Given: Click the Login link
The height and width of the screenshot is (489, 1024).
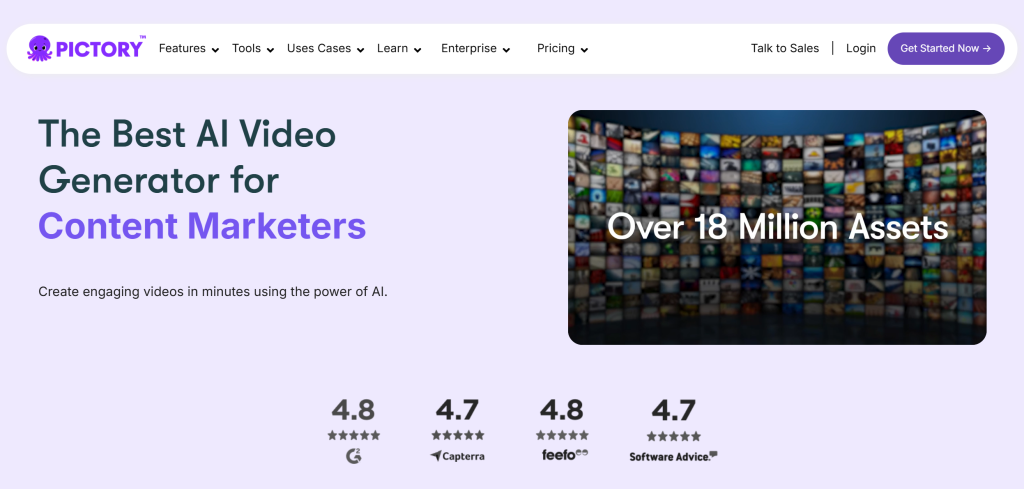Looking at the screenshot, I should click(861, 48).
